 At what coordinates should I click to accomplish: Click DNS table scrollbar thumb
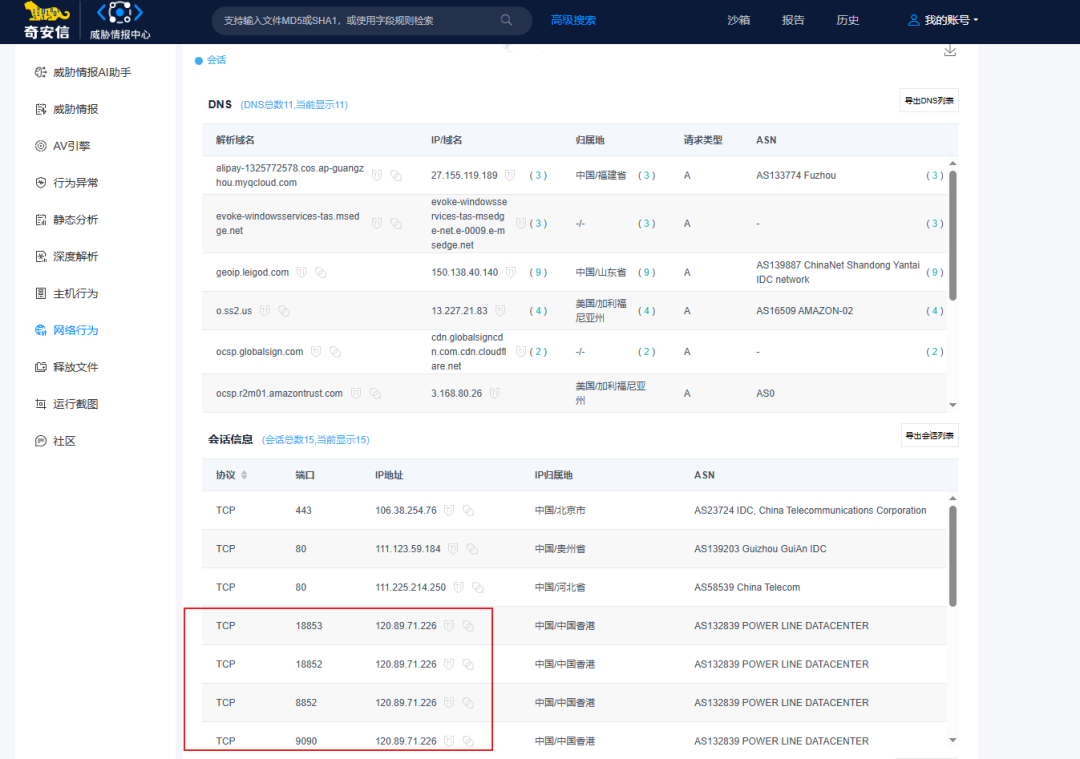pyautogui.click(x=953, y=235)
